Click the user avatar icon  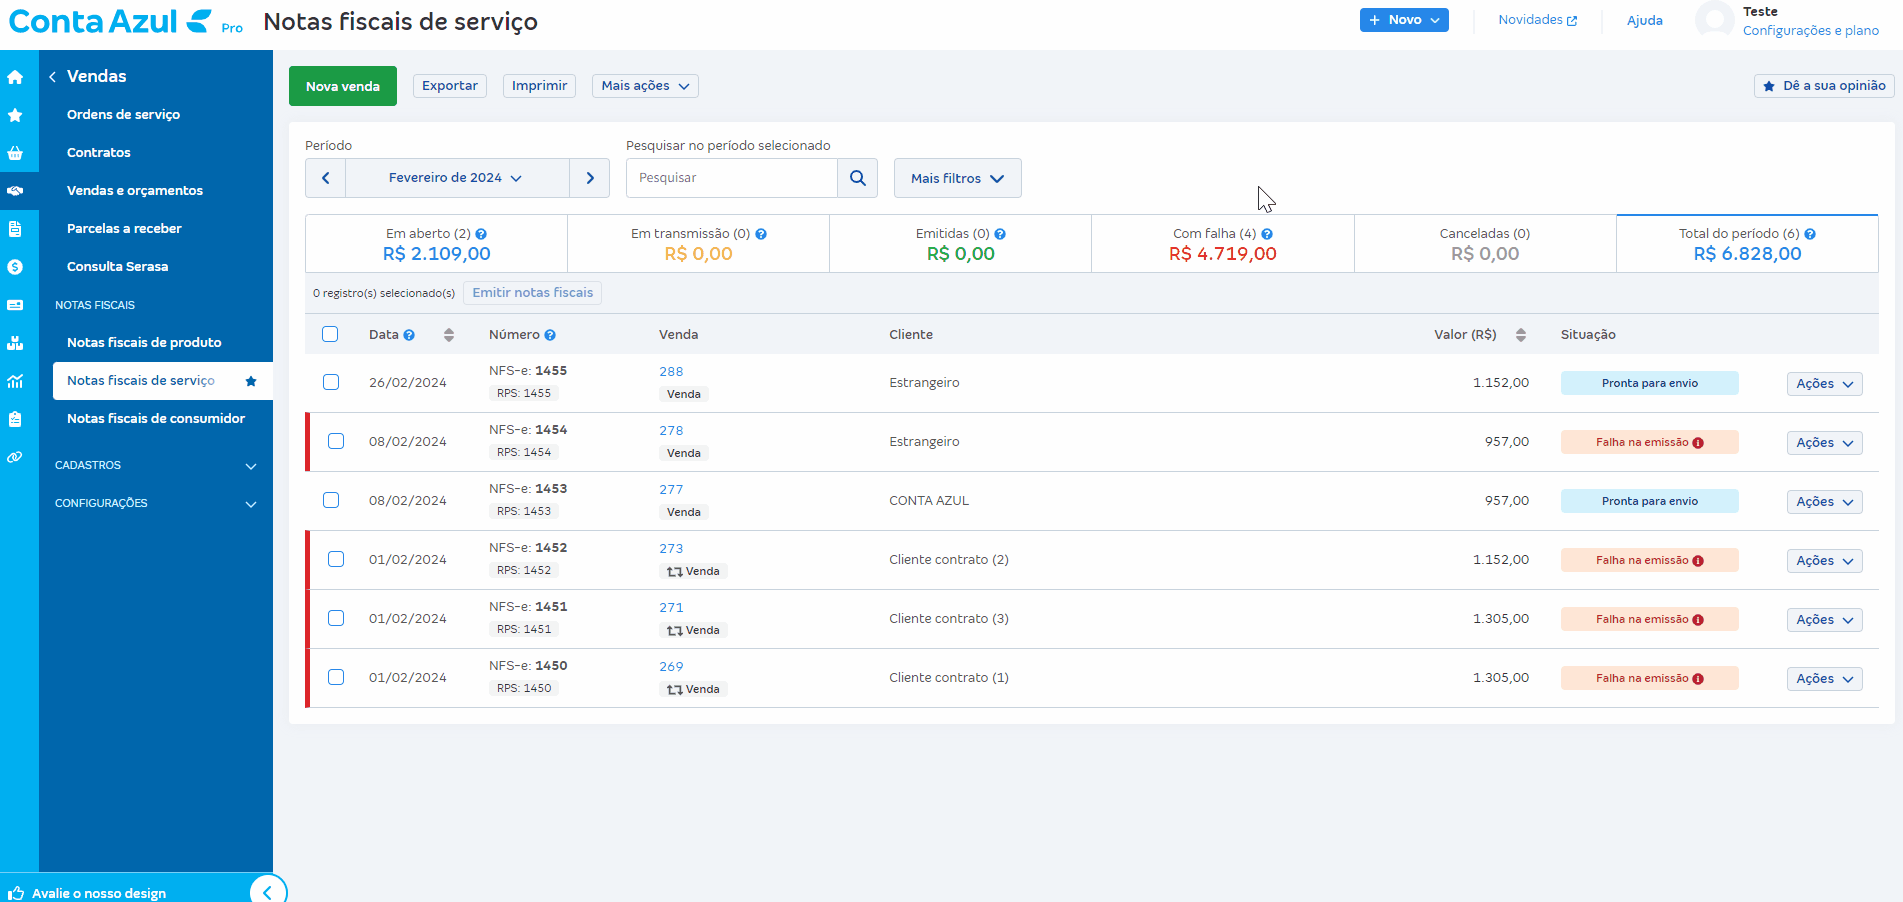click(x=1715, y=20)
